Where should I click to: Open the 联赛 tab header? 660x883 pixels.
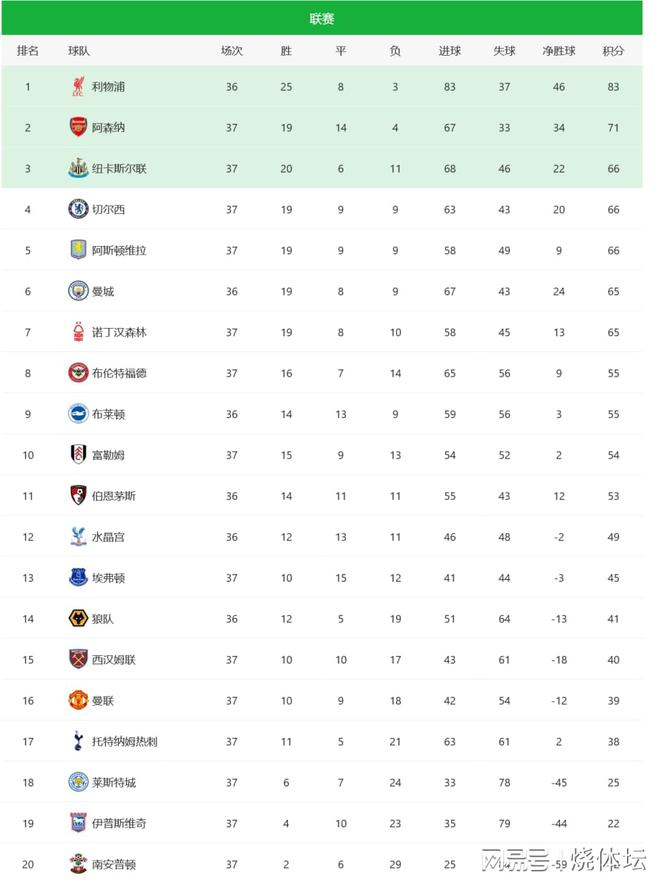pyautogui.click(x=322, y=18)
